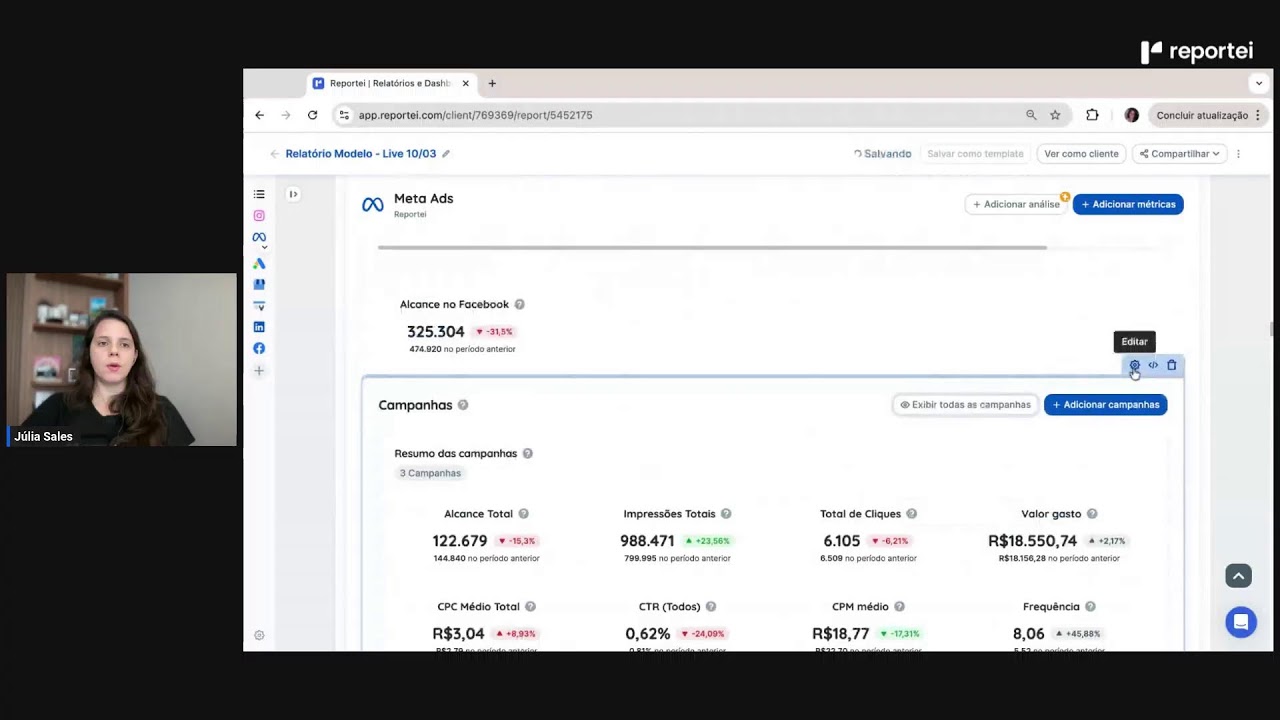1280x720 pixels.
Task: Open the browser tab search dropdown
Action: [x=1259, y=84]
